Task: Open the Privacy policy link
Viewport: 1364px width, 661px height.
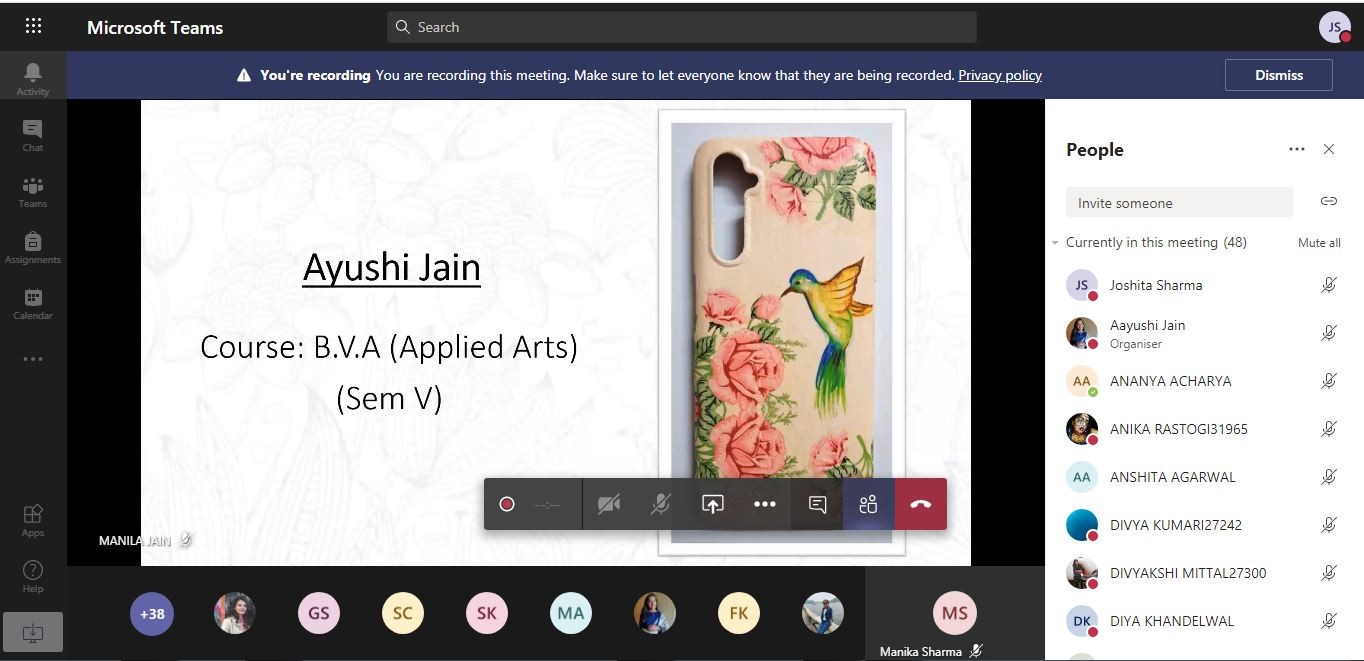Action: tap(999, 75)
